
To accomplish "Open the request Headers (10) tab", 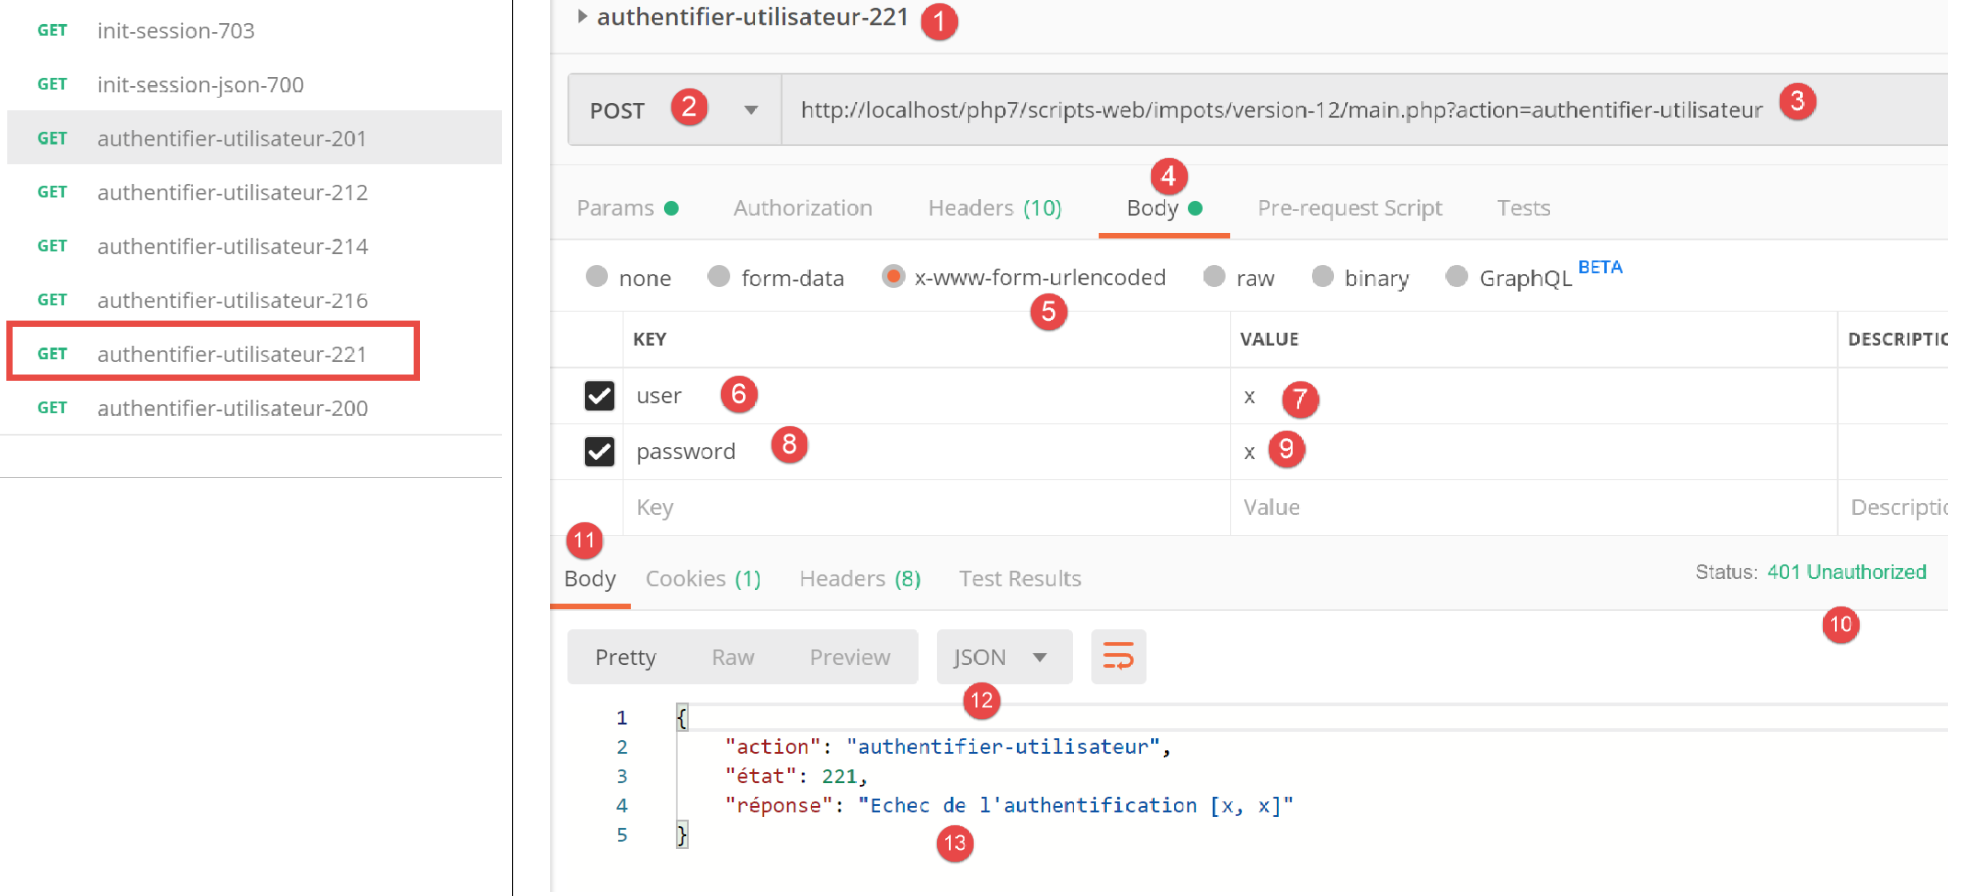I will point(994,208).
